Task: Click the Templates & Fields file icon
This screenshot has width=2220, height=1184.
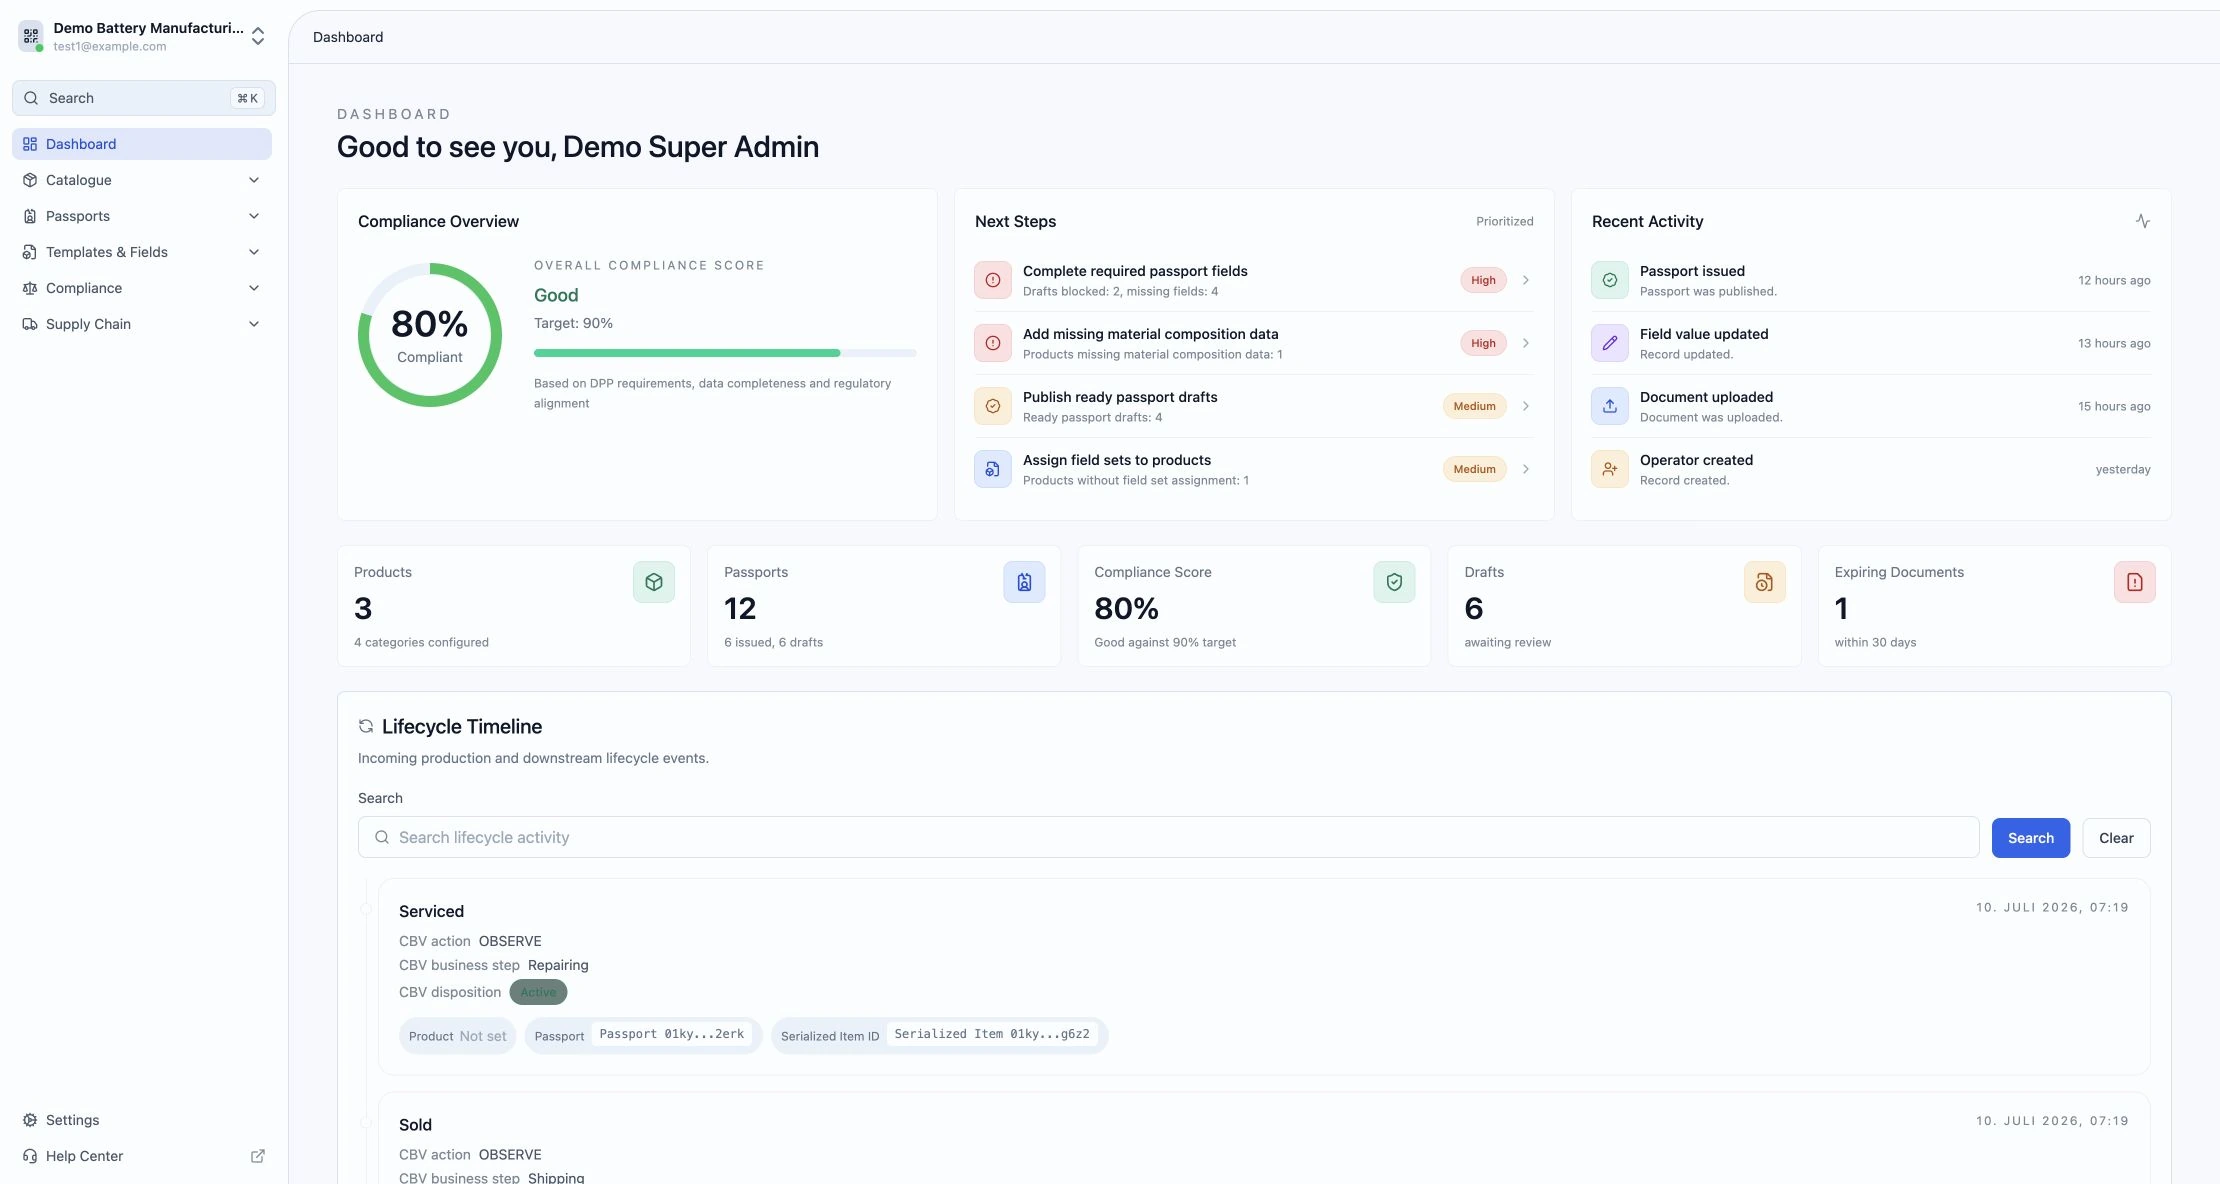Action: pos(30,252)
